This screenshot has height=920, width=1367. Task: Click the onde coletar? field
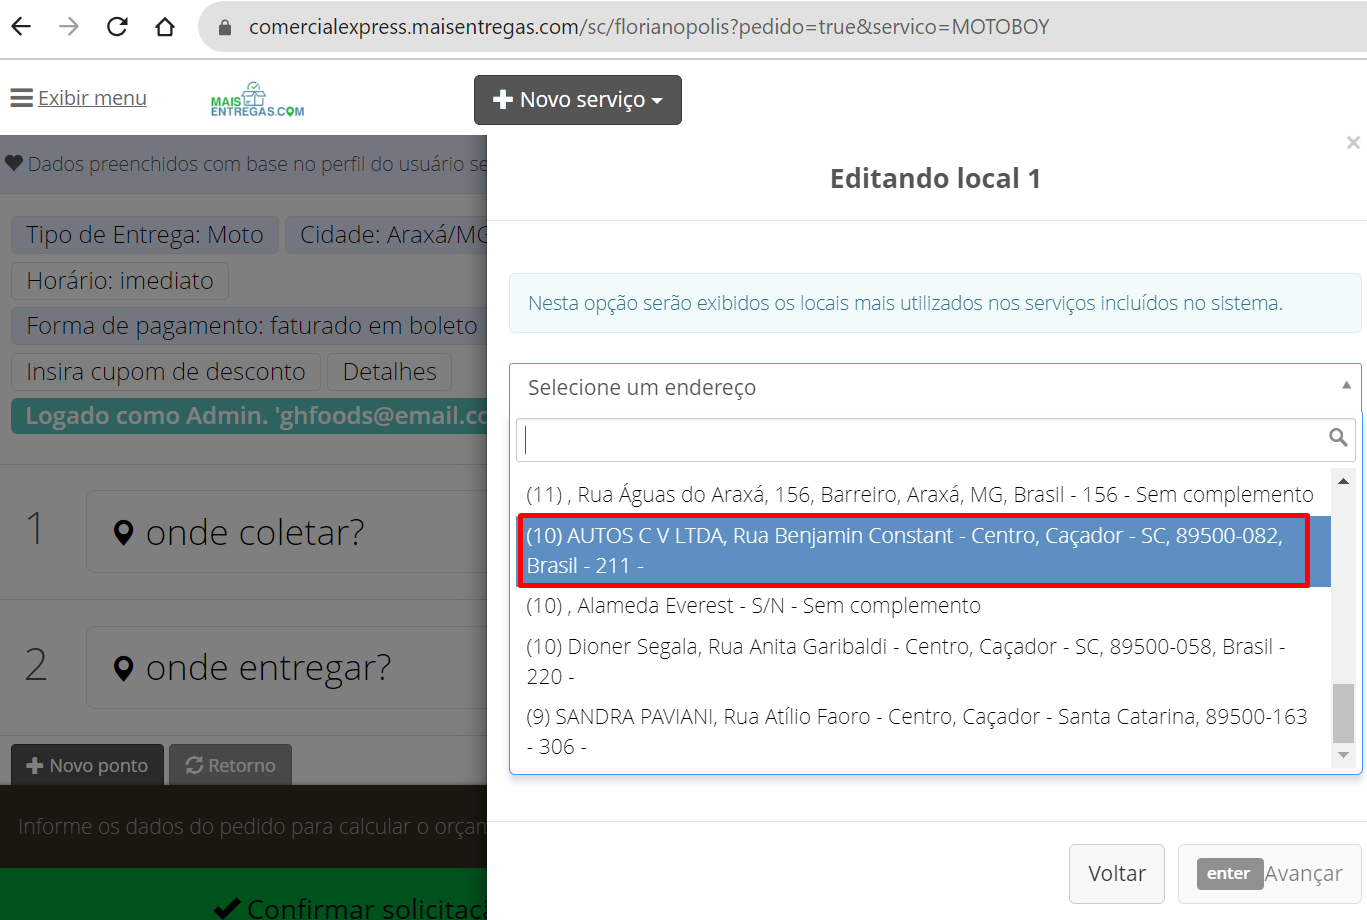pos(288,532)
